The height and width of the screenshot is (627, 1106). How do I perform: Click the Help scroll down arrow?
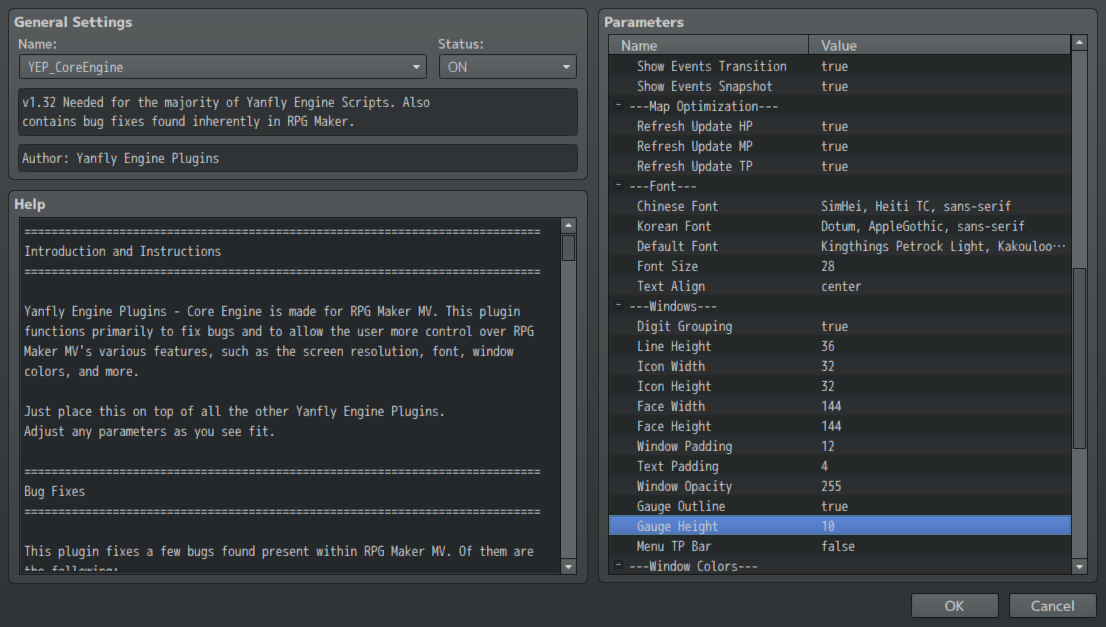[569, 566]
